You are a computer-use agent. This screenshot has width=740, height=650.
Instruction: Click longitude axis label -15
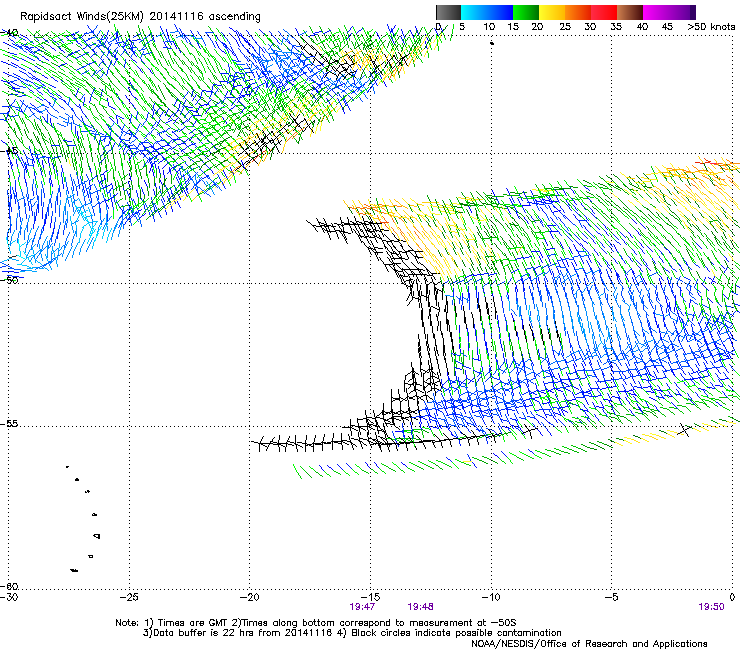pos(370,597)
